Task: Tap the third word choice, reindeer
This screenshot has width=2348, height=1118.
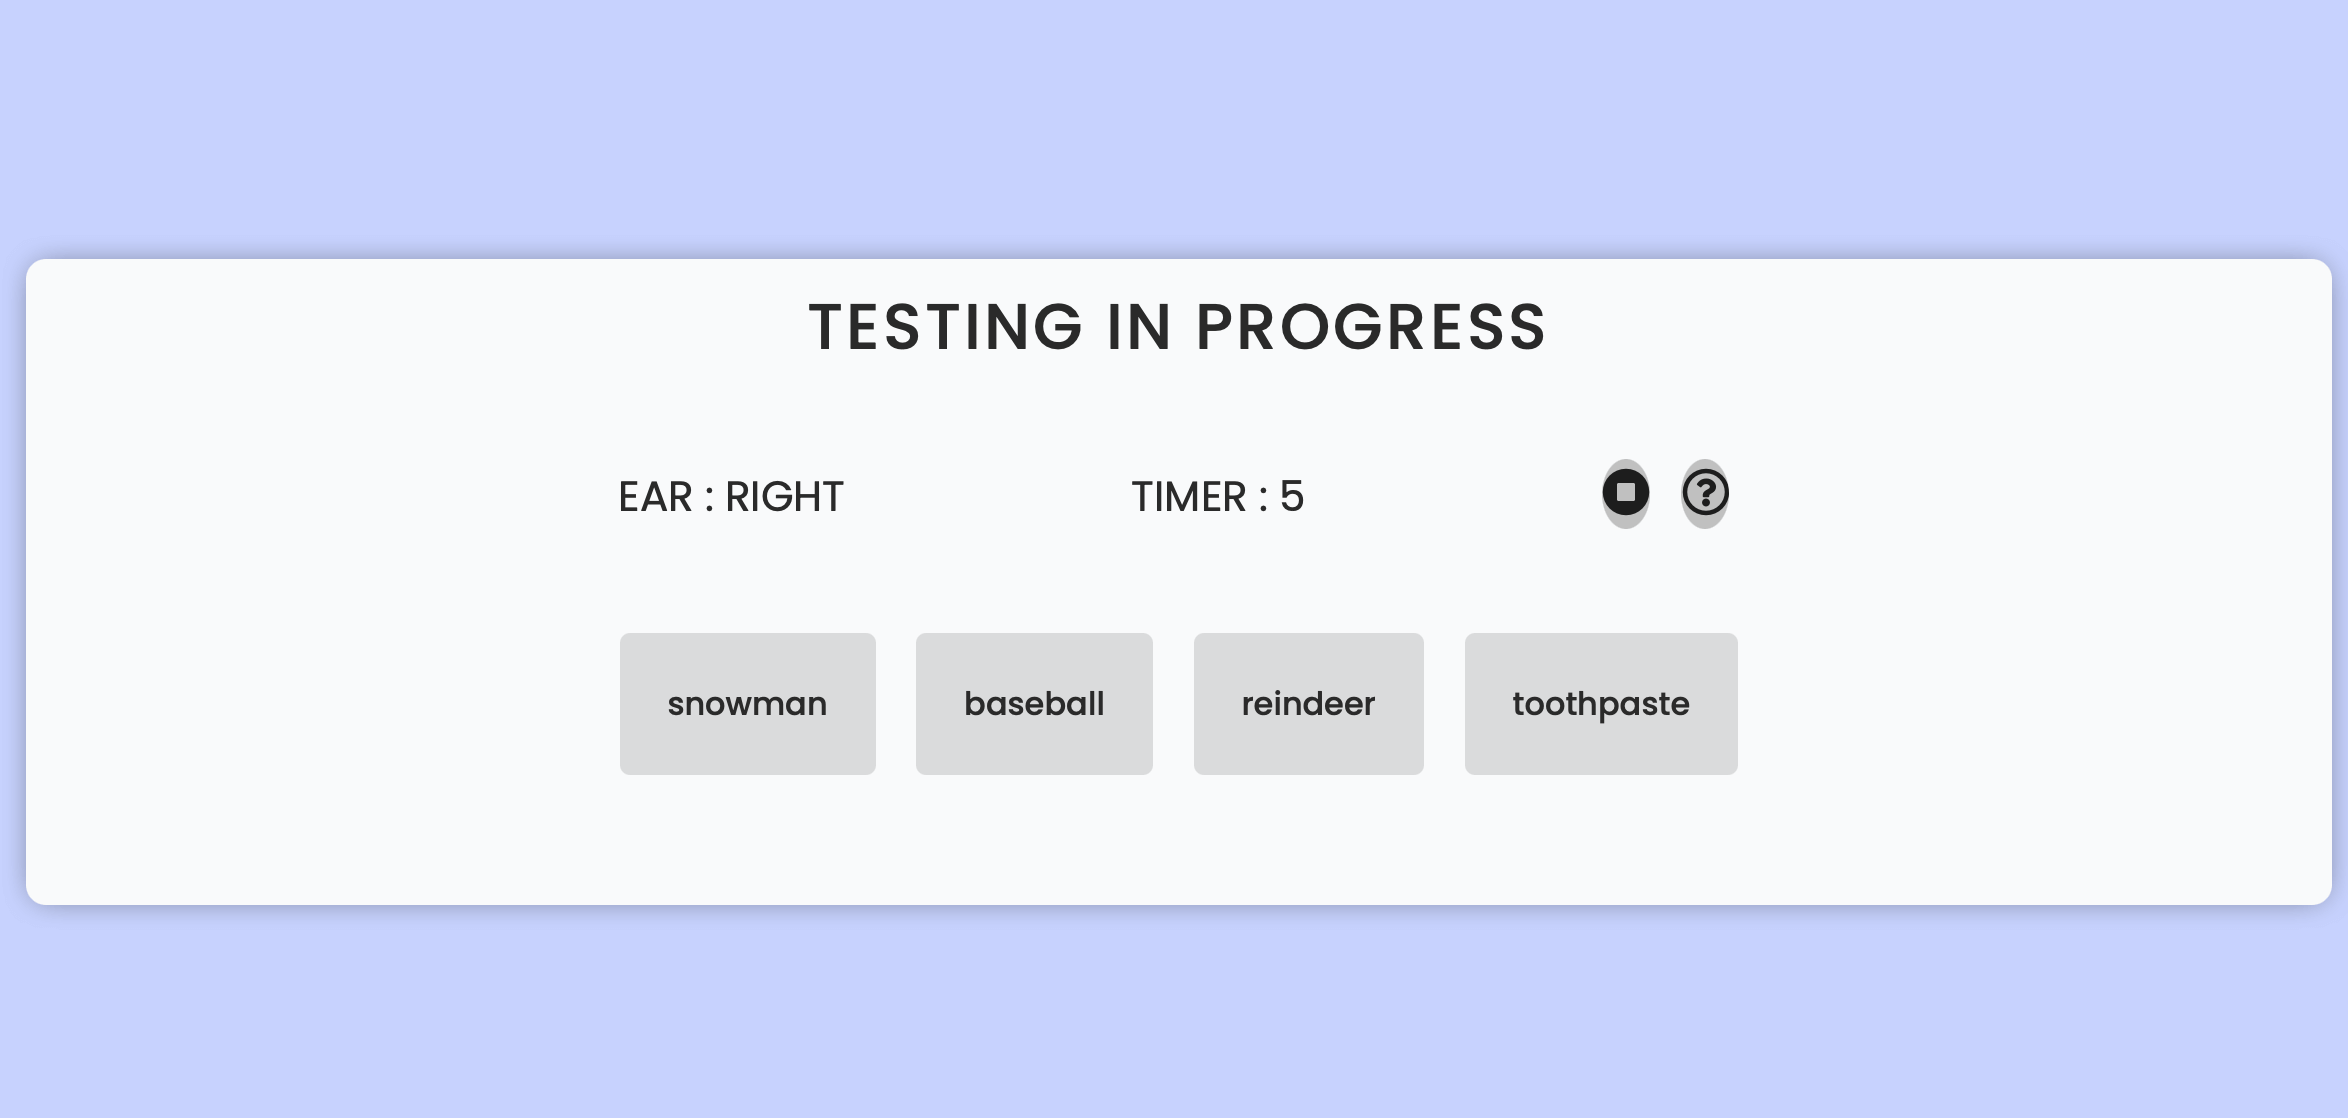Action: point(1308,703)
